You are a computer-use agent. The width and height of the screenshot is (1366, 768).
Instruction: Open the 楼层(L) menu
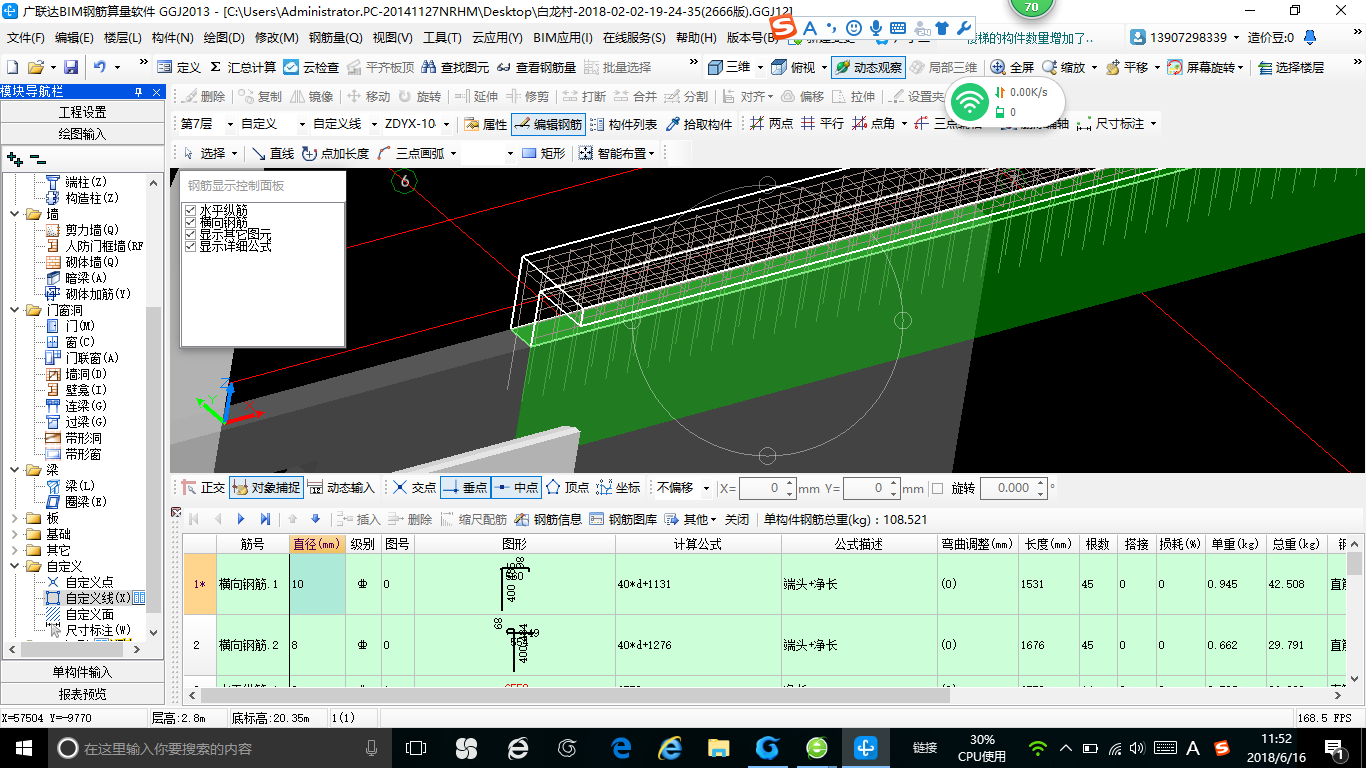[122, 38]
